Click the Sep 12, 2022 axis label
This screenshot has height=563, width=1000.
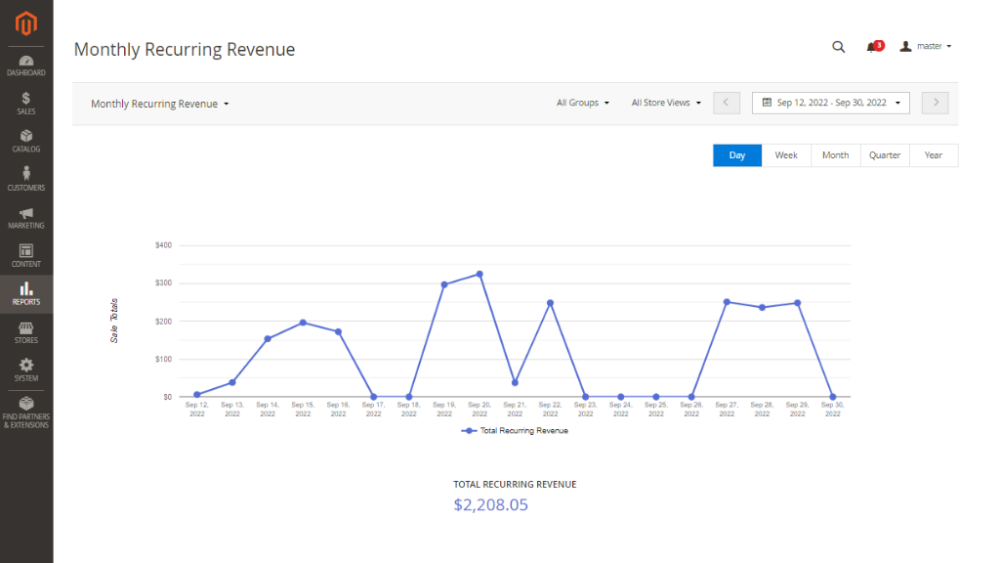(x=197, y=409)
